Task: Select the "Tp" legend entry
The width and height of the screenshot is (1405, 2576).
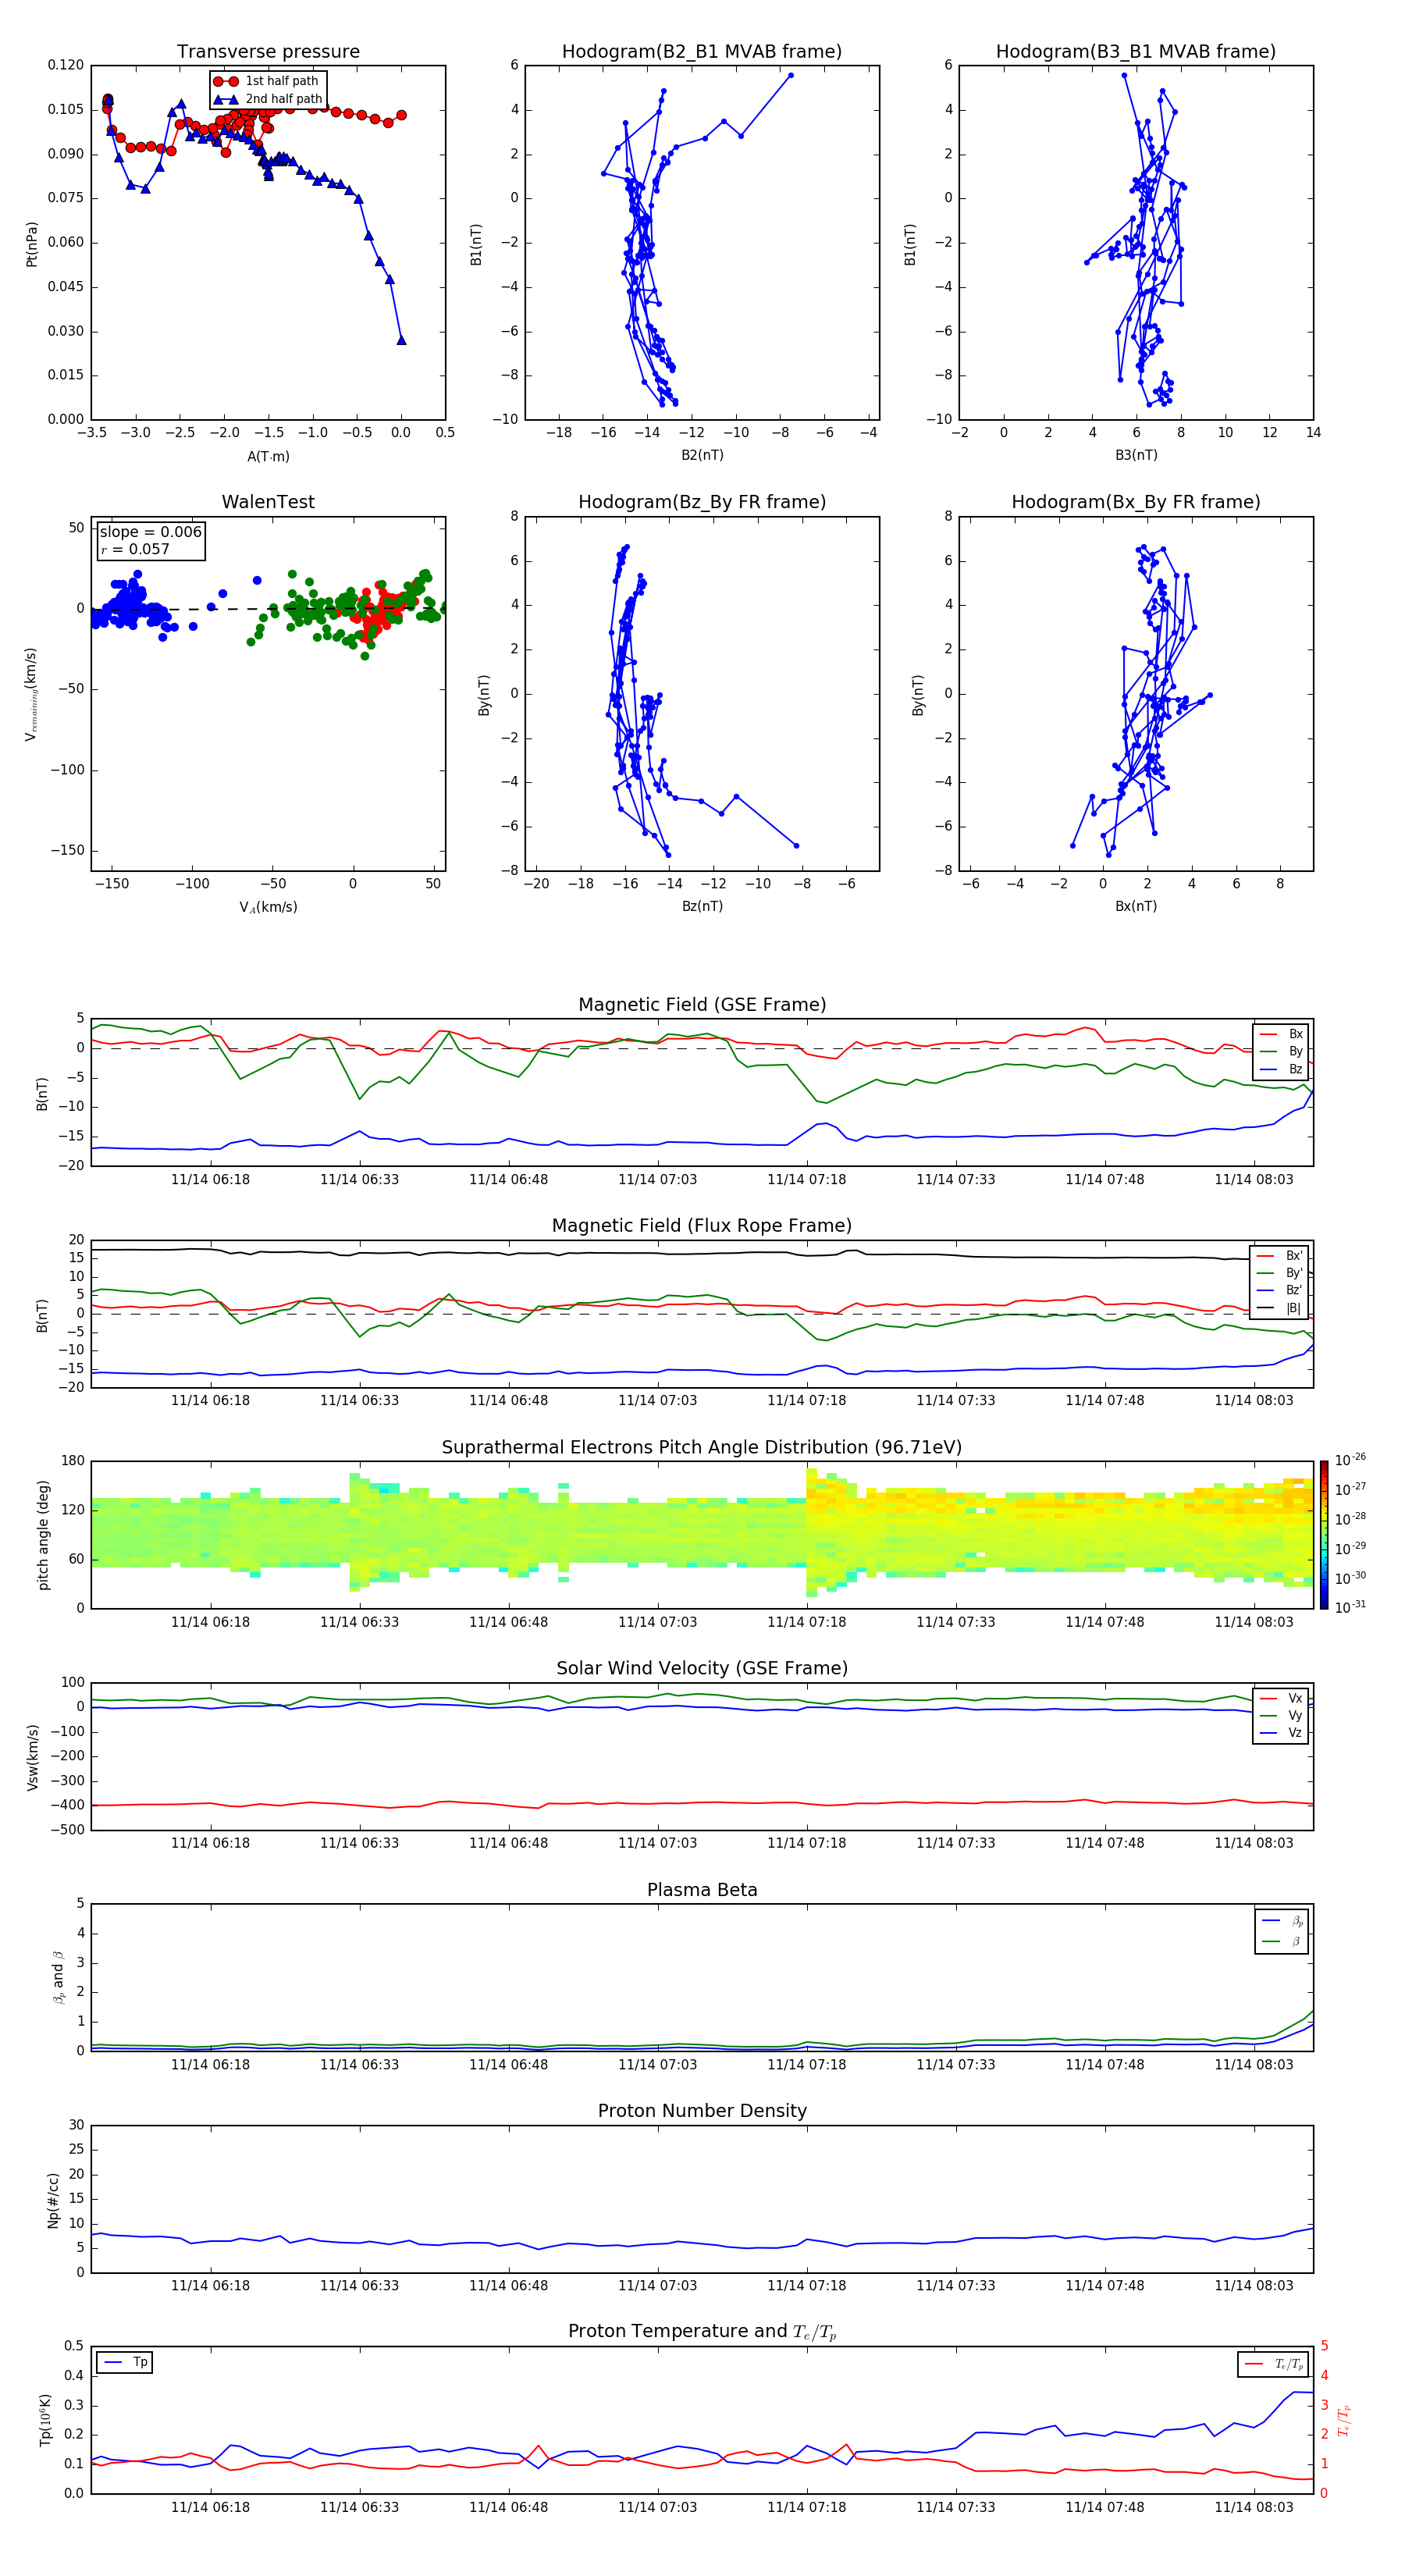Action: pos(125,2363)
